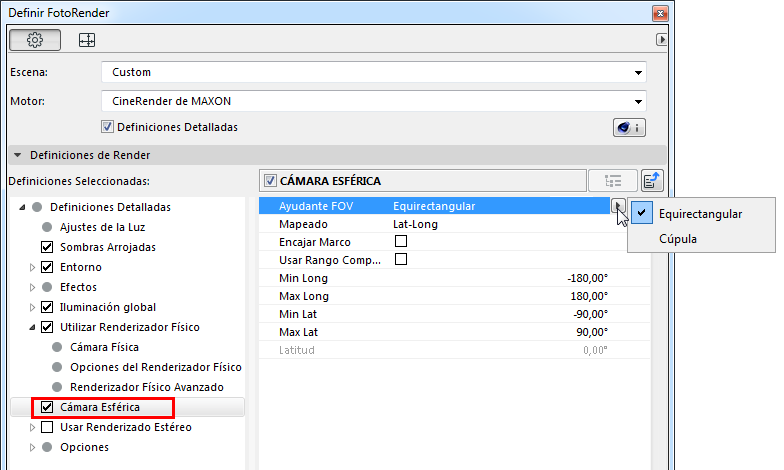Viewport: 784px width, 470px height.
Task: Click Latitud value 0,00°
Action: coord(595,350)
